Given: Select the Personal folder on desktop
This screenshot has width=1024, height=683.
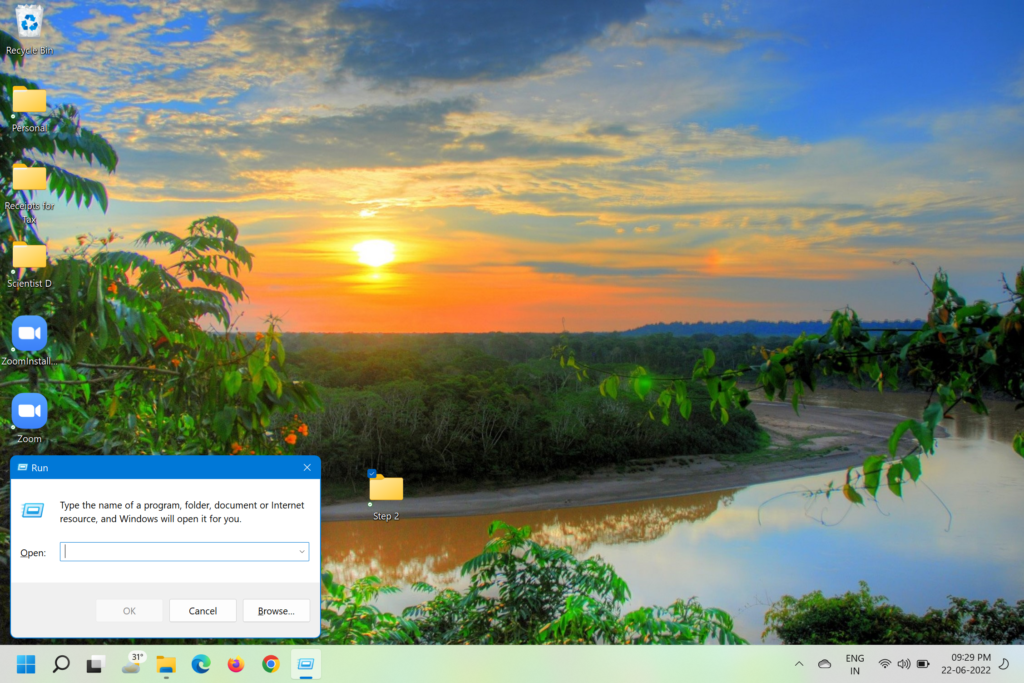Looking at the screenshot, I should click(29, 101).
